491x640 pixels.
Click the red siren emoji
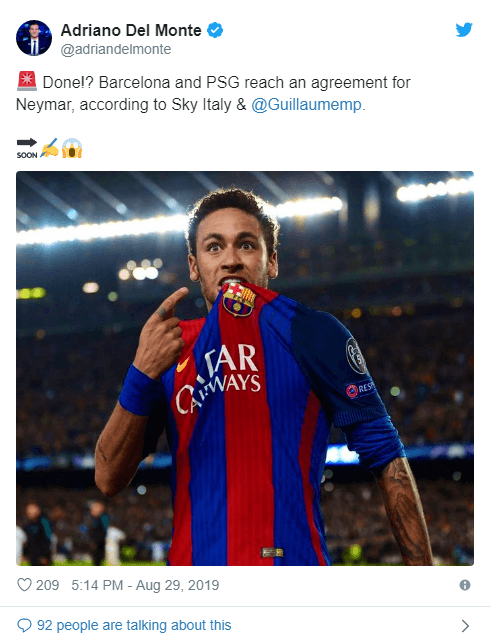(x=27, y=81)
